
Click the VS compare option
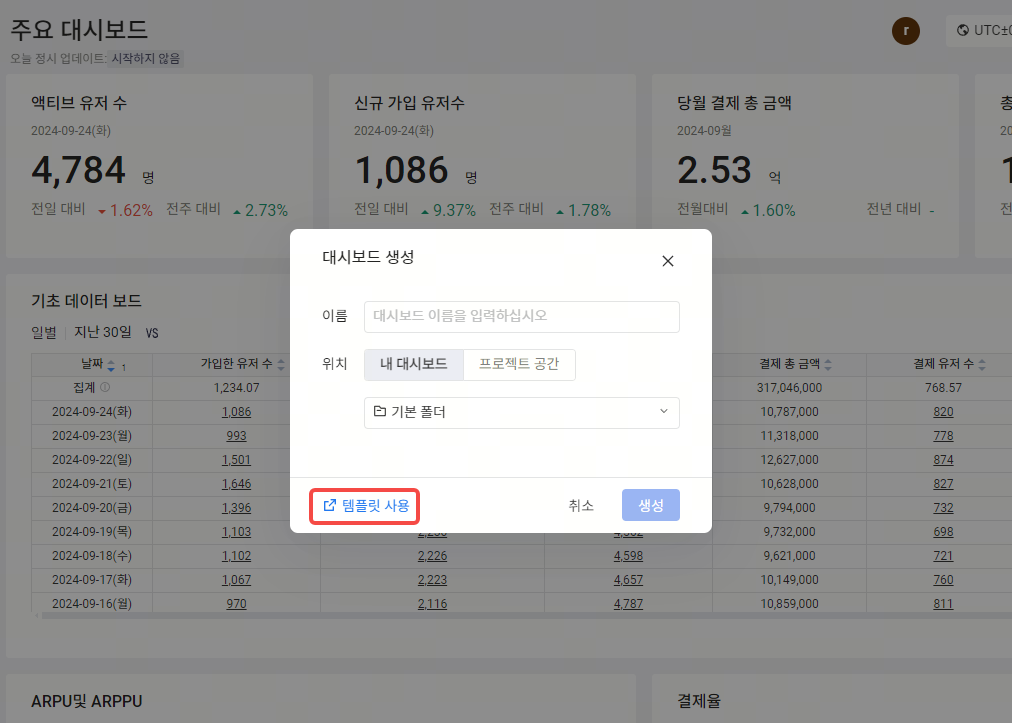pos(152,333)
